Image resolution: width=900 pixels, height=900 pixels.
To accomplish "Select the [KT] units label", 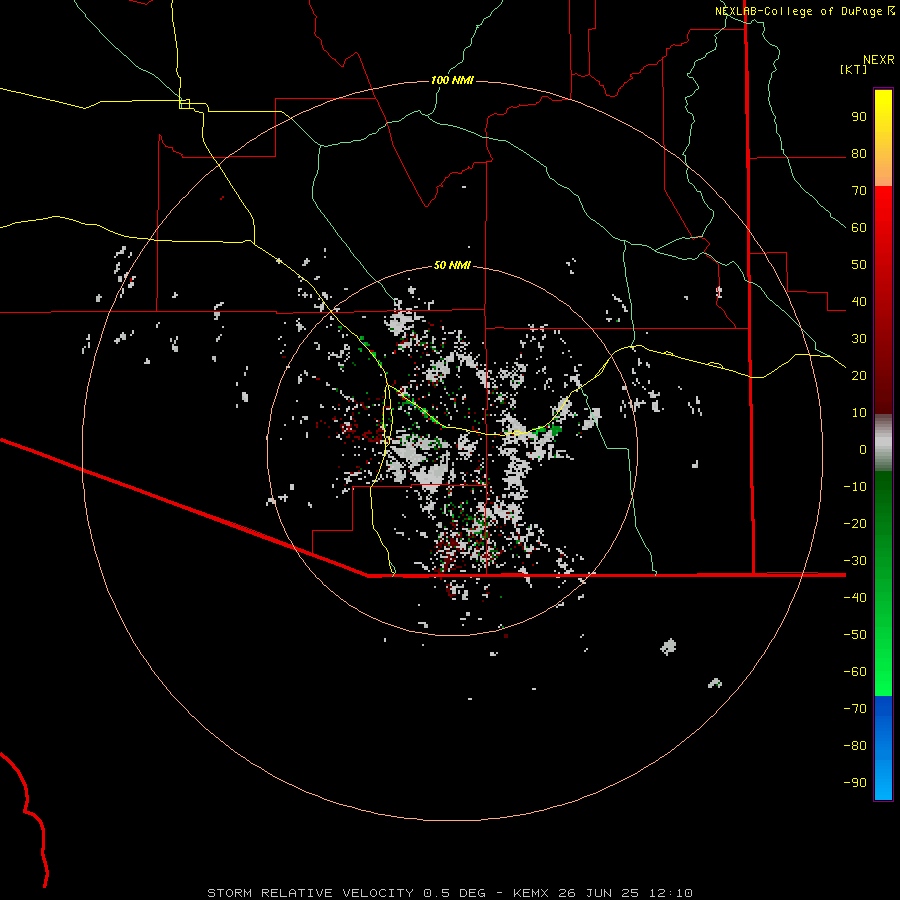I will pos(853,69).
